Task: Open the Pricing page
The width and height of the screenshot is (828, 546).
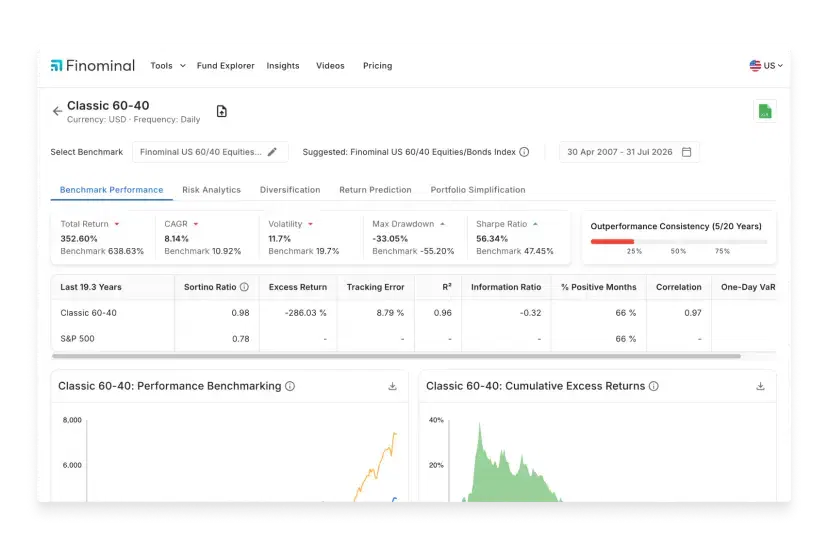Action: click(378, 65)
